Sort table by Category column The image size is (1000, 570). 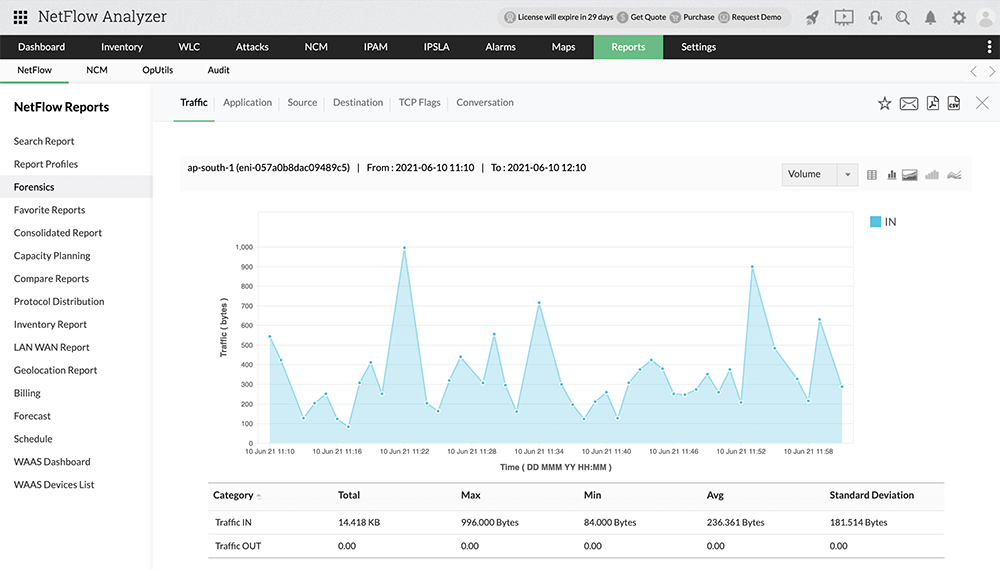coord(234,495)
